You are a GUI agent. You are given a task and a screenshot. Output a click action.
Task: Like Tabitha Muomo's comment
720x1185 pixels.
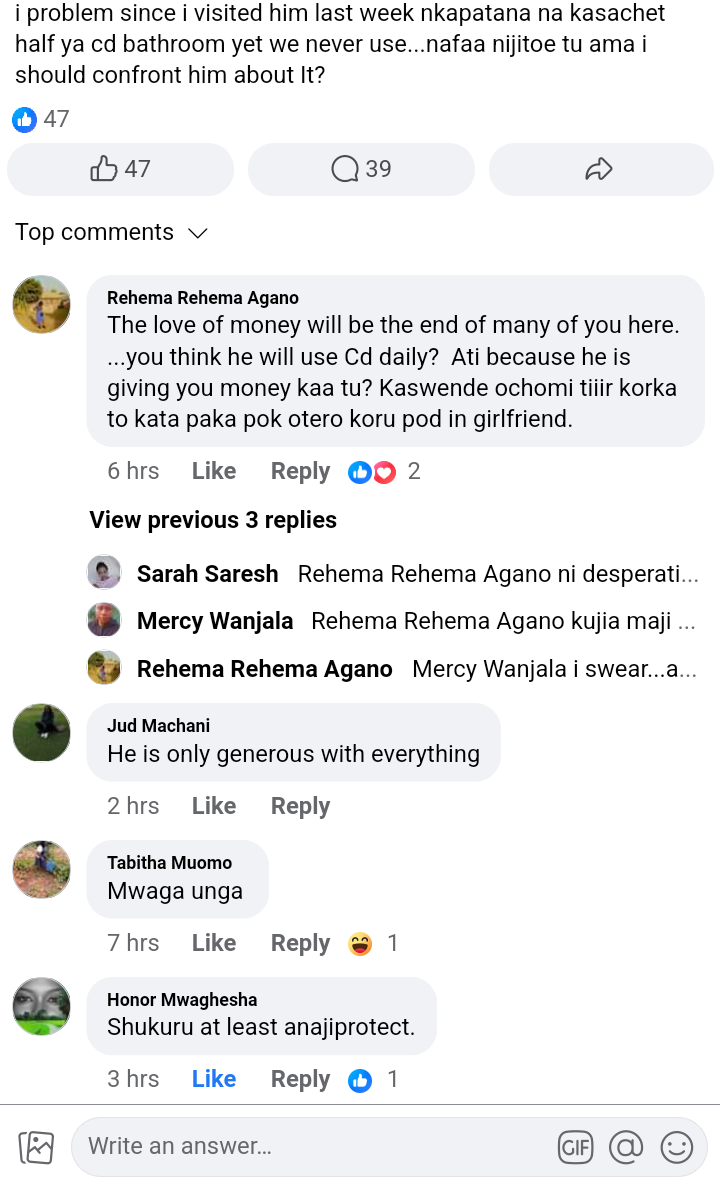(214, 943)
